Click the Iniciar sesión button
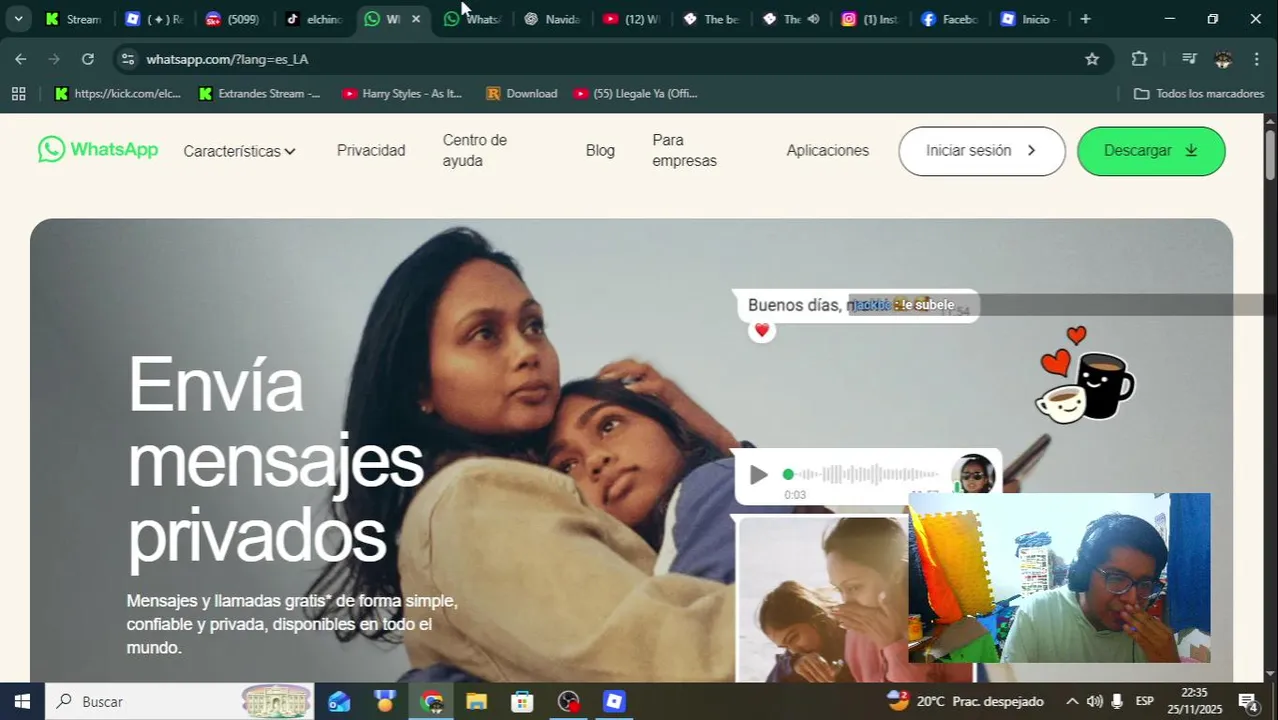The image size is (1278, 720). pos(982,151)
